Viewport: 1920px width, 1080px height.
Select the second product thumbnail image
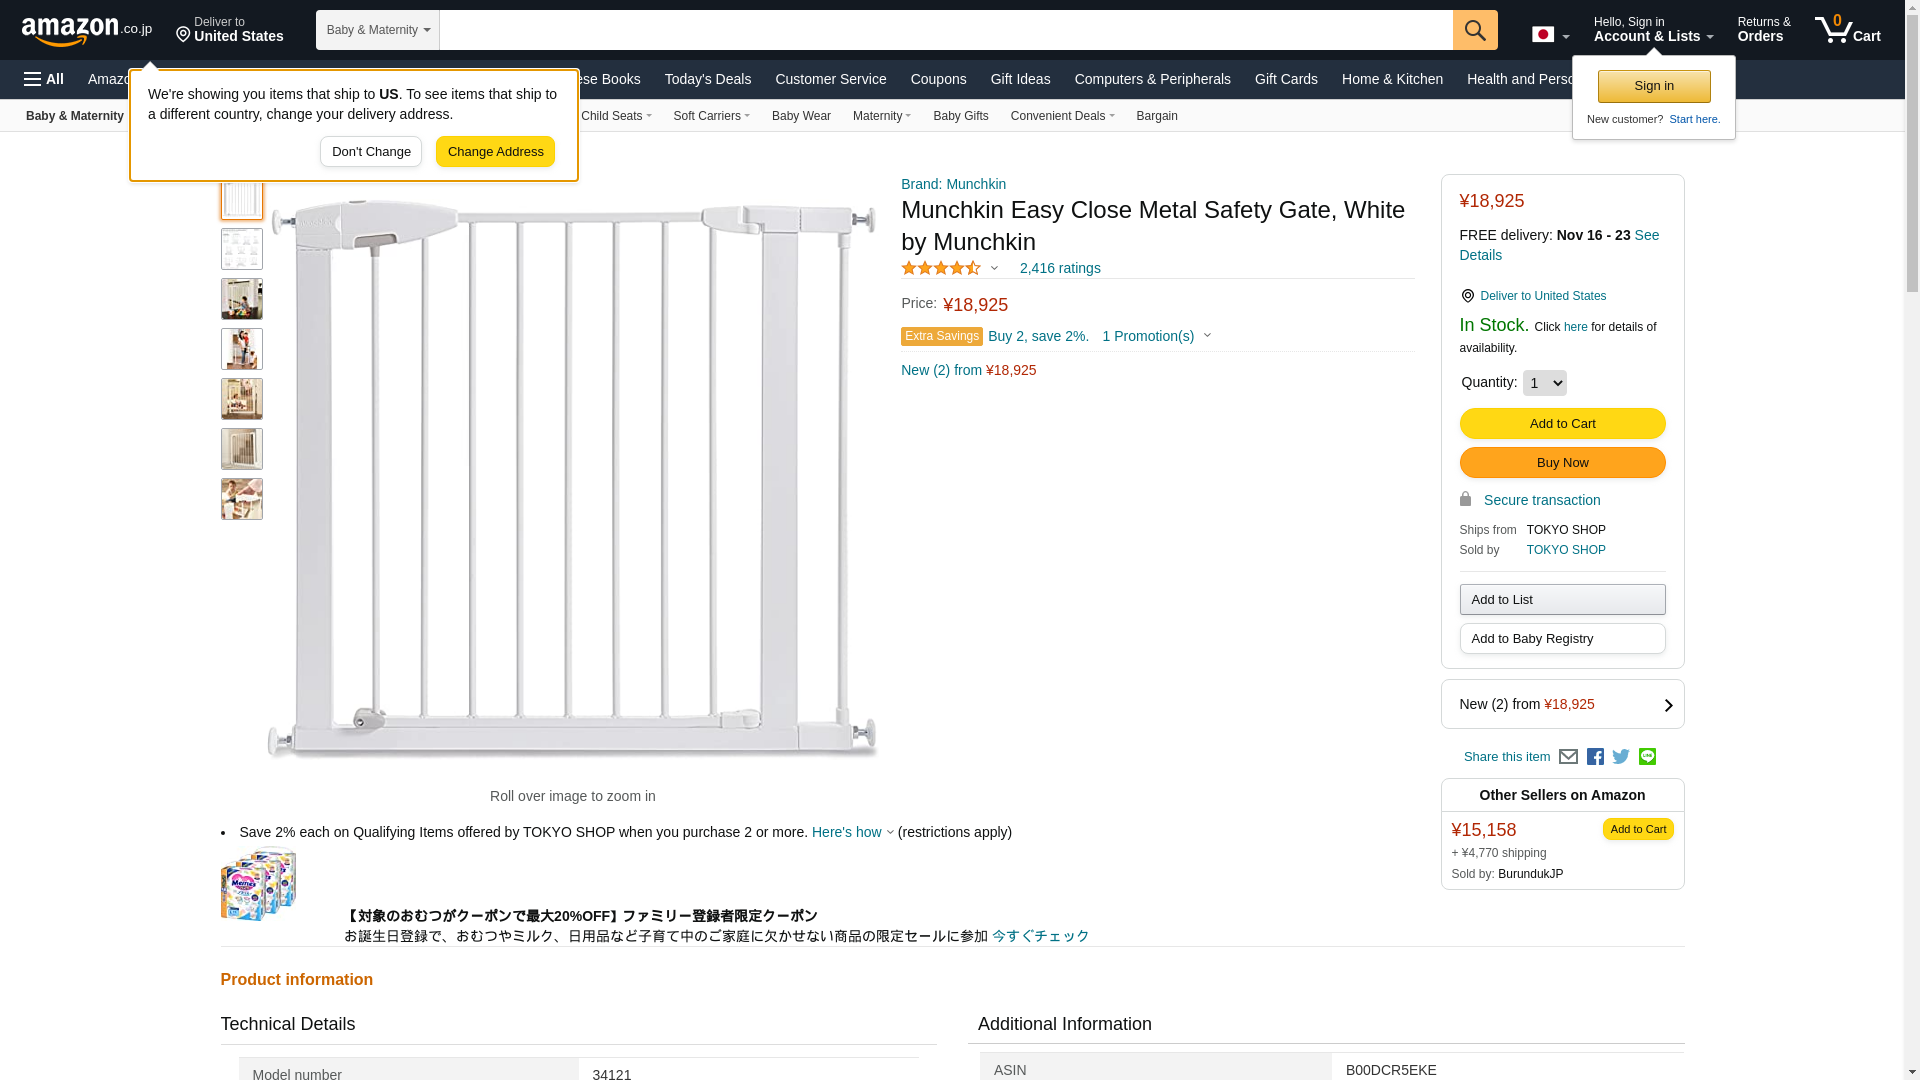[242, 249]
